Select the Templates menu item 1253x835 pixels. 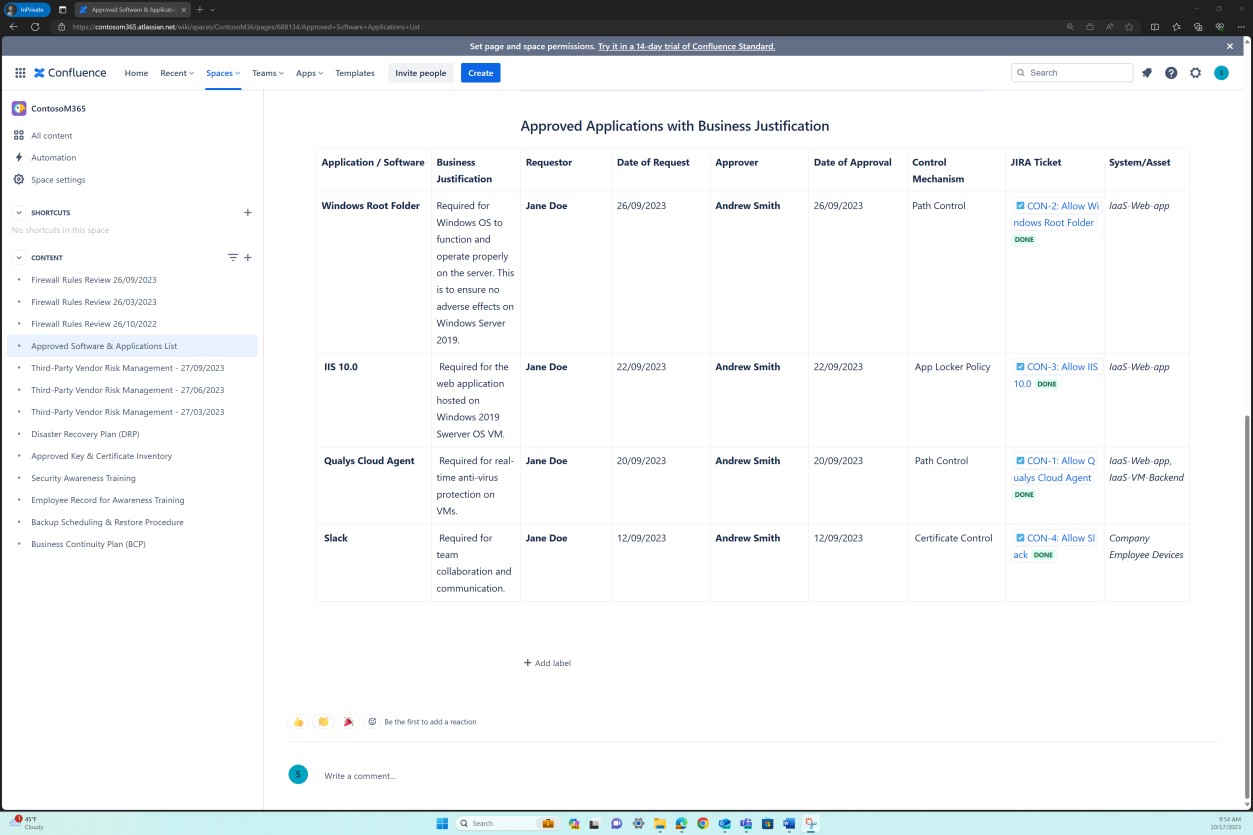[355, 72]
